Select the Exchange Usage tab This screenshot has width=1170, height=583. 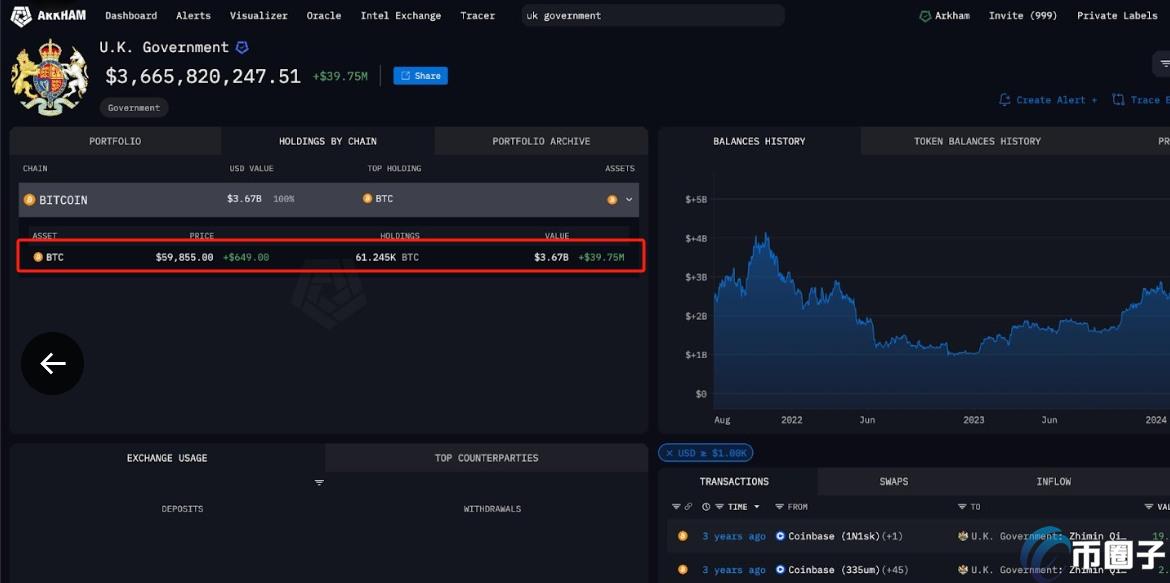[x=167, y=458]
